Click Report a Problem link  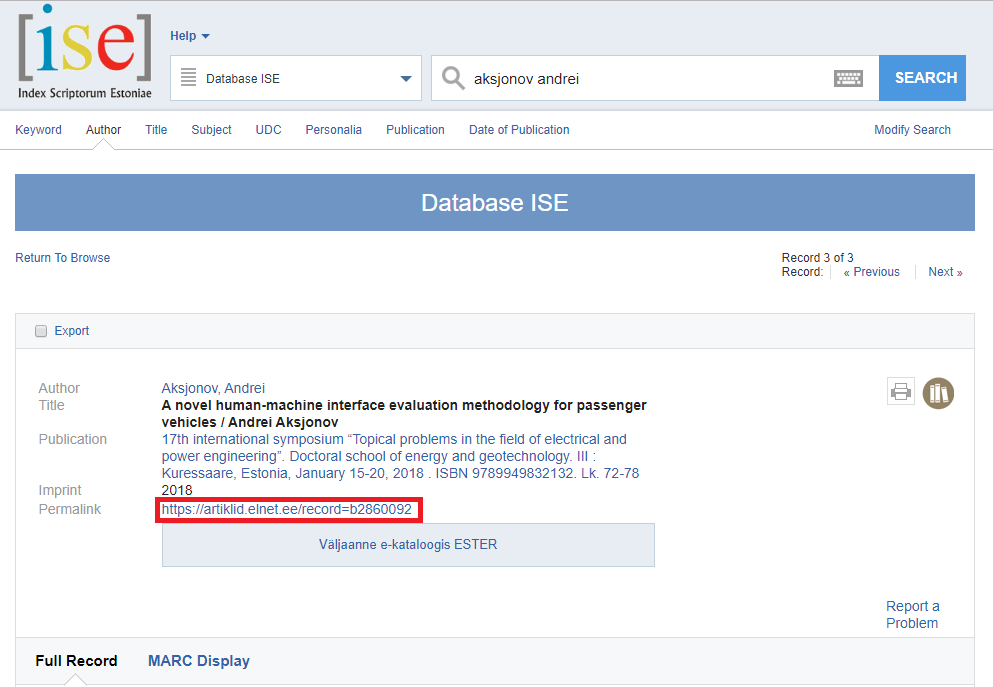coord(913,615)
